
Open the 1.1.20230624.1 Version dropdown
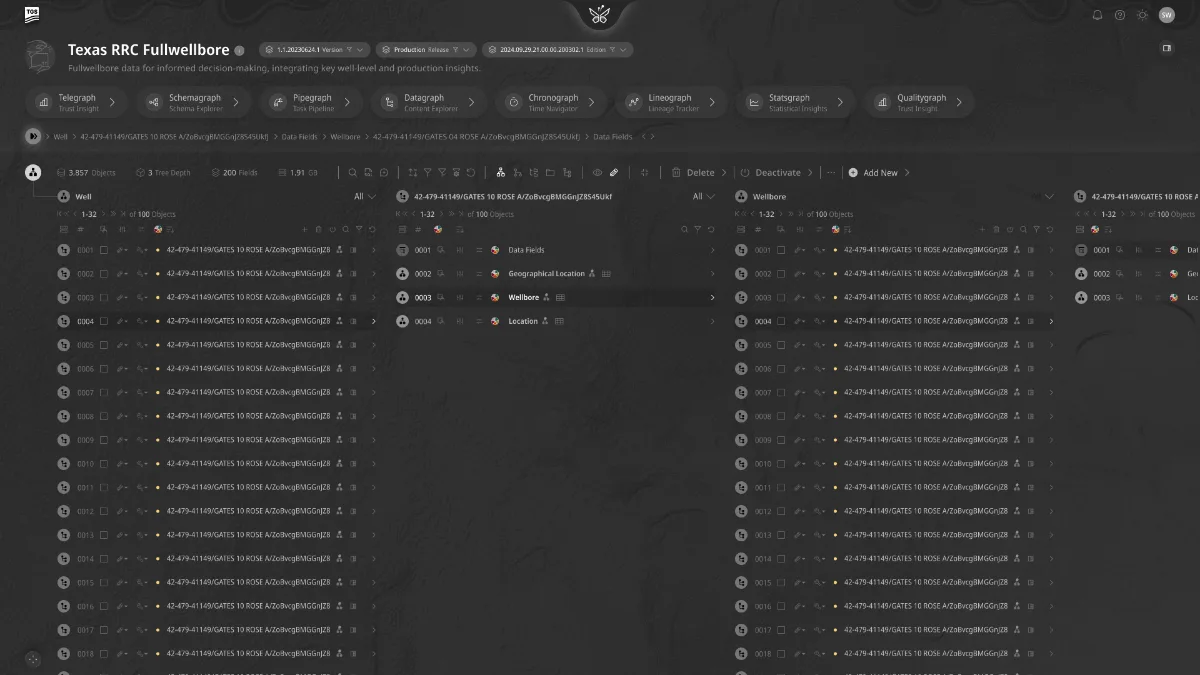pos(315,50)
